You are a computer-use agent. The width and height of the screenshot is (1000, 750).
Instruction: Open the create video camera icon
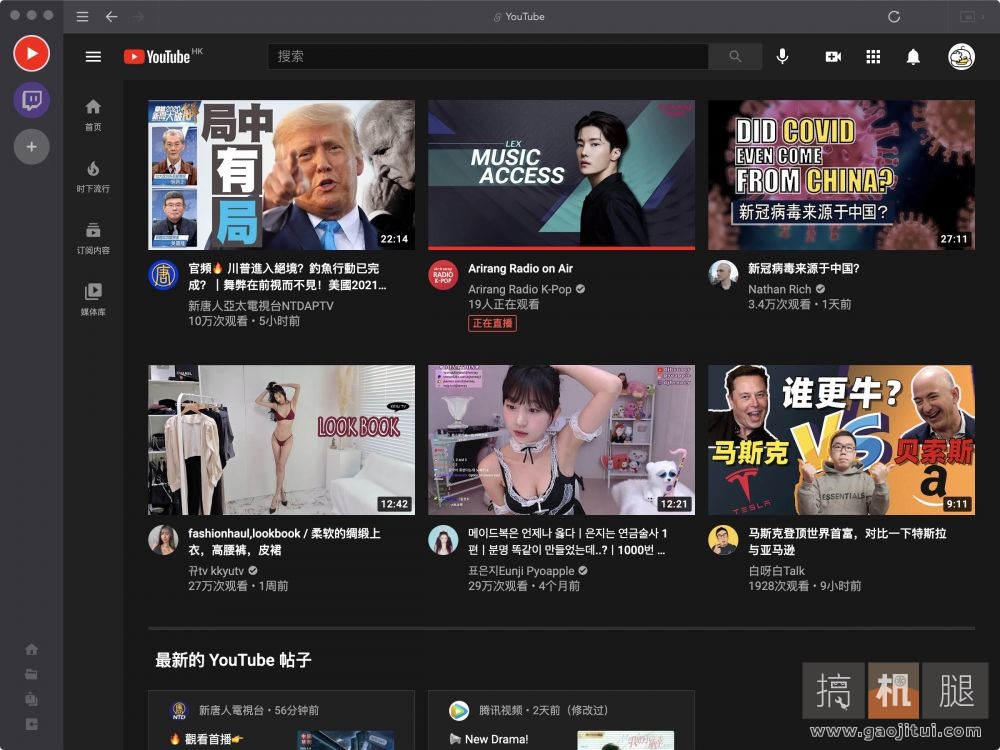(833, 57)
